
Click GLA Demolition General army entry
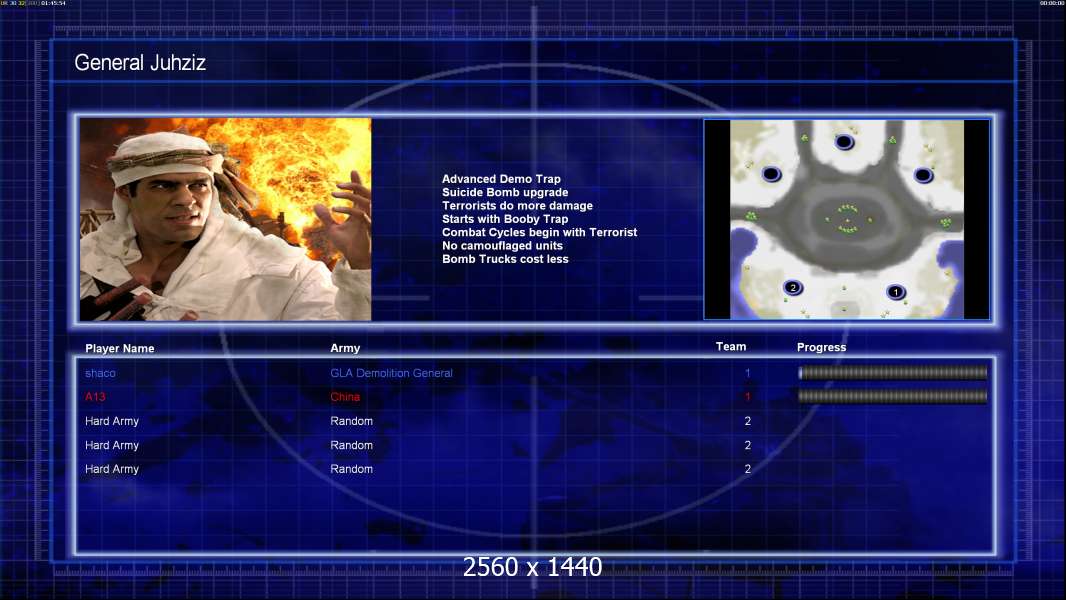(x=391, y=373)
